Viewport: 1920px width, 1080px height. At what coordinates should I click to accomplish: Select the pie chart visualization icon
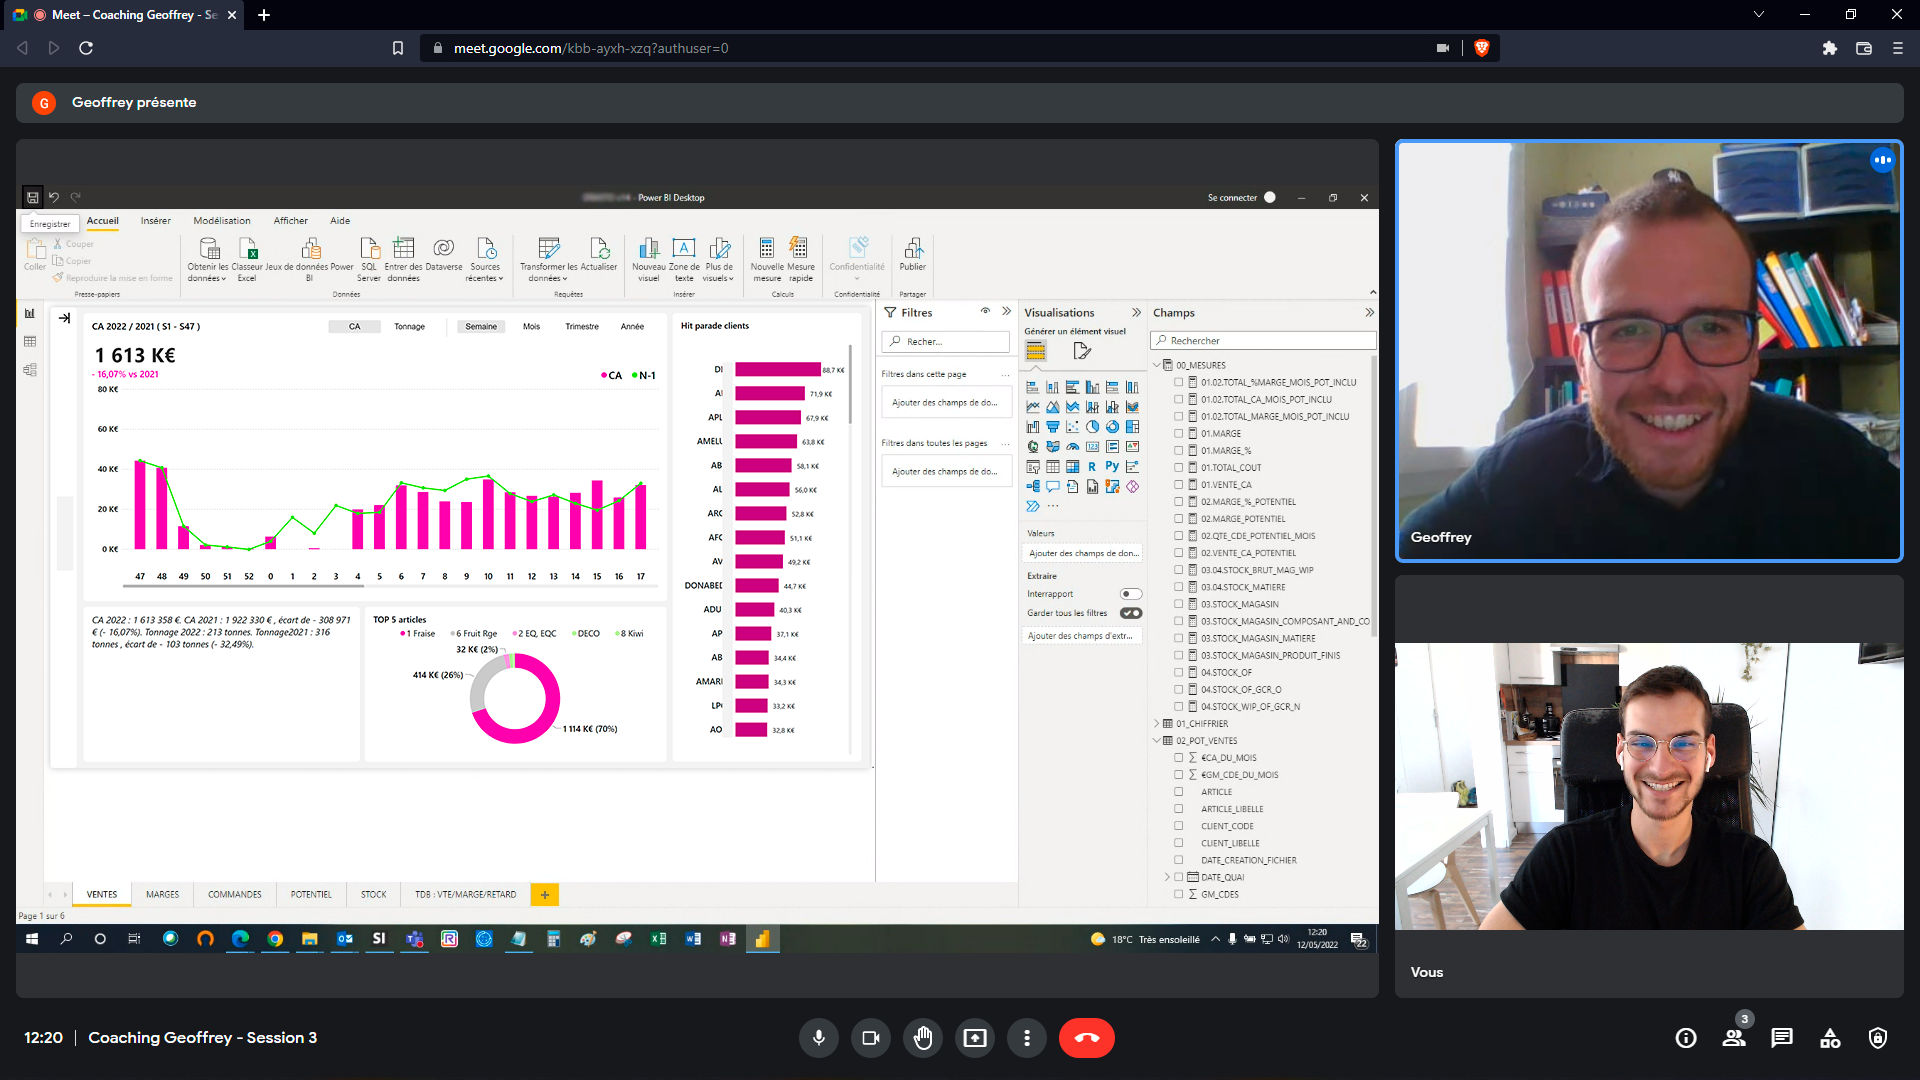(x=1092, y=427)
